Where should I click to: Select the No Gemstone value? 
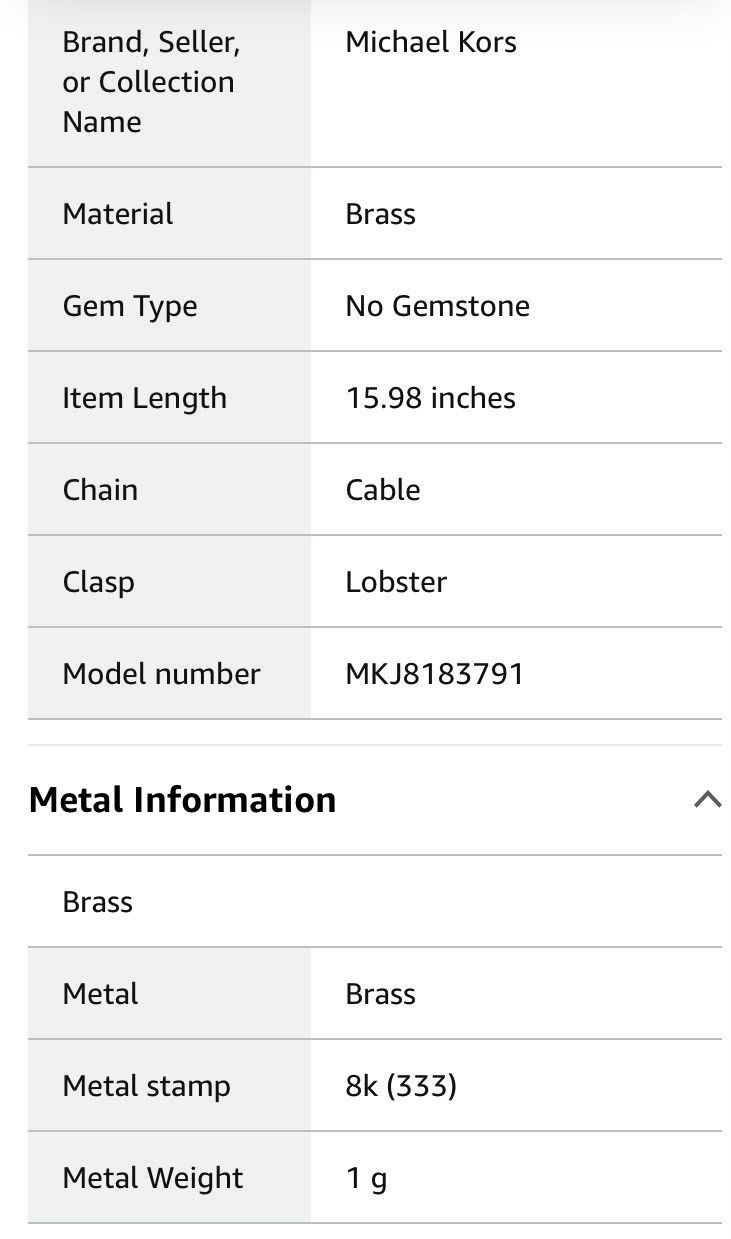click(x=438, y=306)
